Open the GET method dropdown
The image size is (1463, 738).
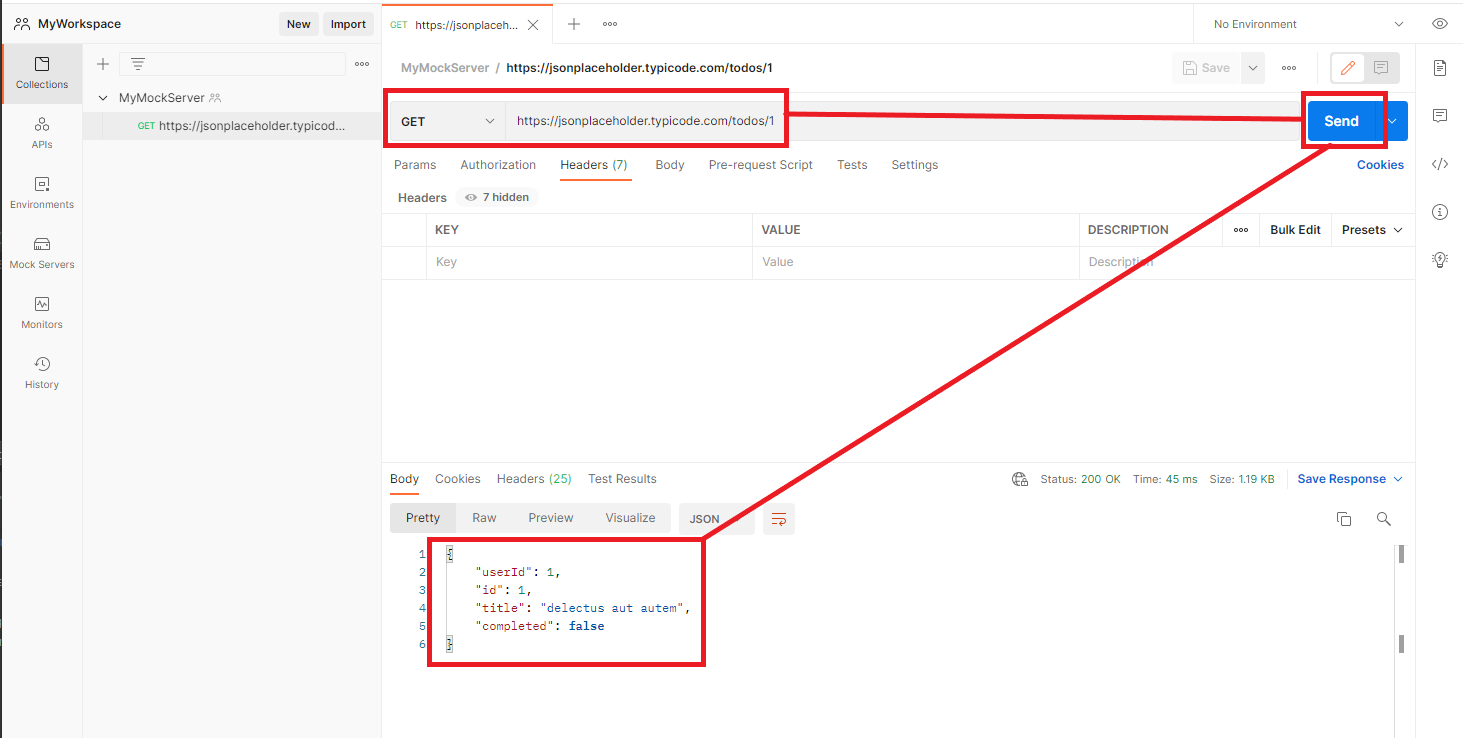point(447,122)
